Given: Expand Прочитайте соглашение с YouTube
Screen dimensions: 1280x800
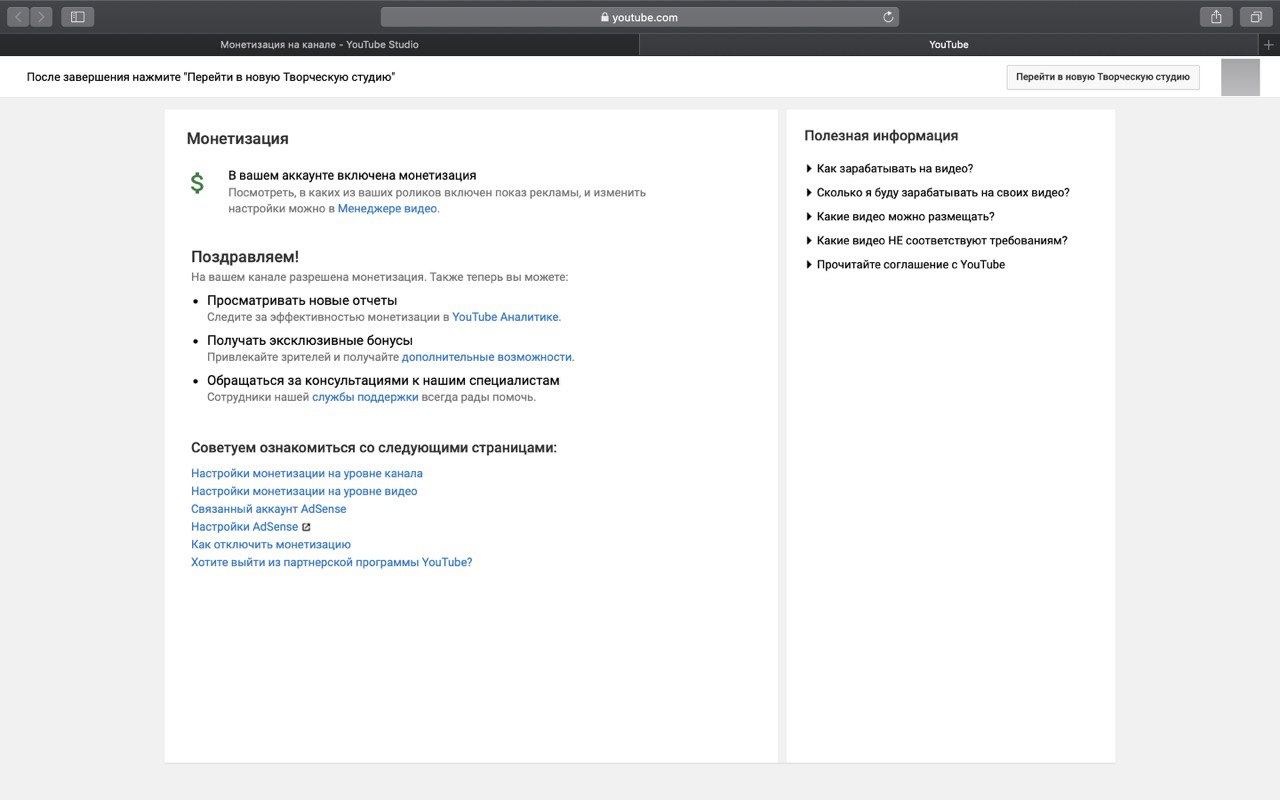Looking at the screenshot, I should [905, 265].
